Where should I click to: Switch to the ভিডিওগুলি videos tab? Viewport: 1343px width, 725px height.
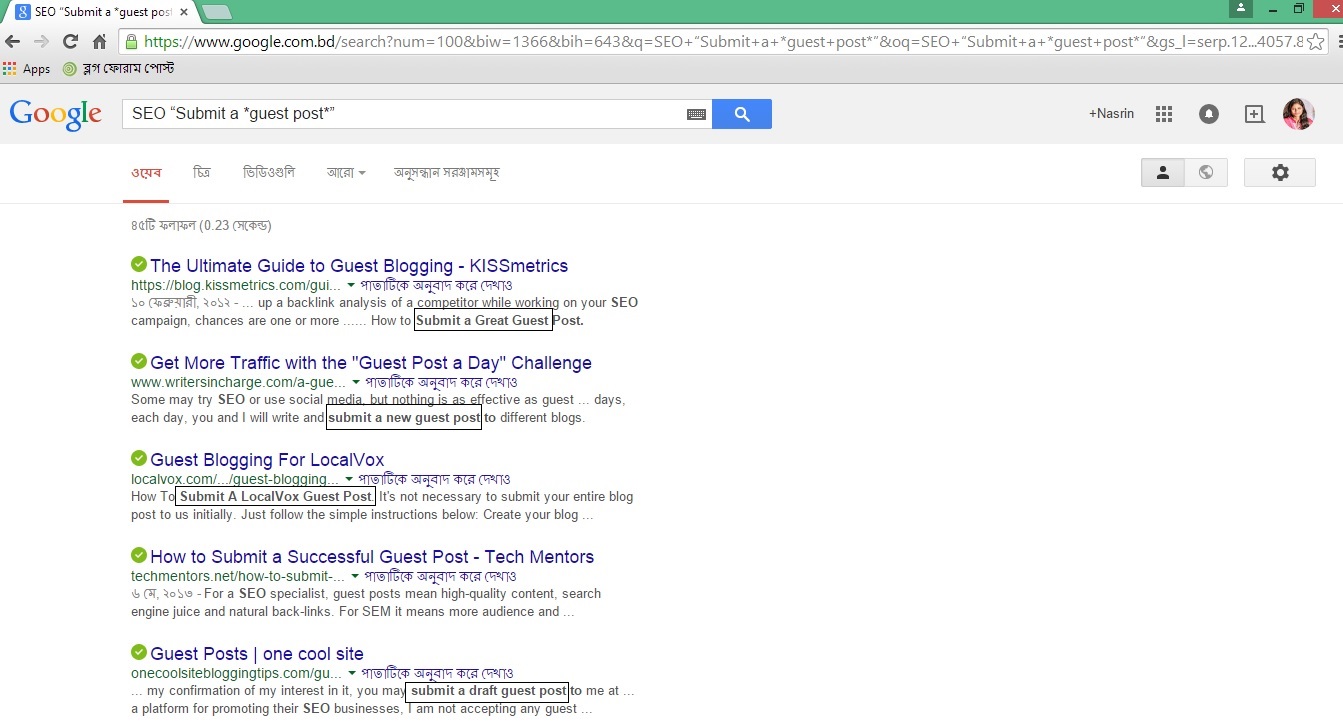coord(269,173)
